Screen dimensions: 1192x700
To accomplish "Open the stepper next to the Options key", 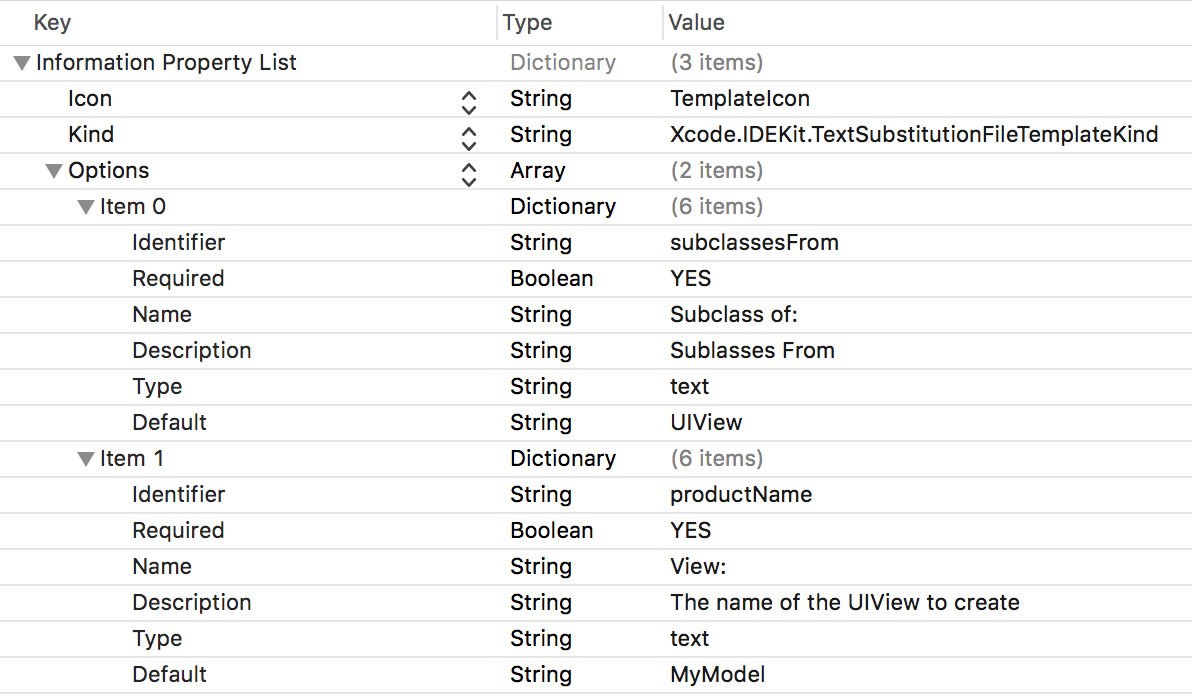I will 467,173.
